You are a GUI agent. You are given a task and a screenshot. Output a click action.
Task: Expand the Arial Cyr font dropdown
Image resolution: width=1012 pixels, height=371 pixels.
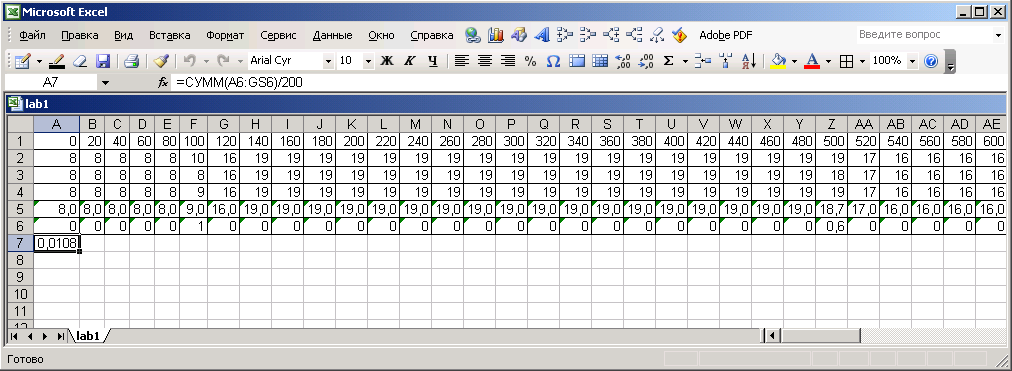(329, 61)
